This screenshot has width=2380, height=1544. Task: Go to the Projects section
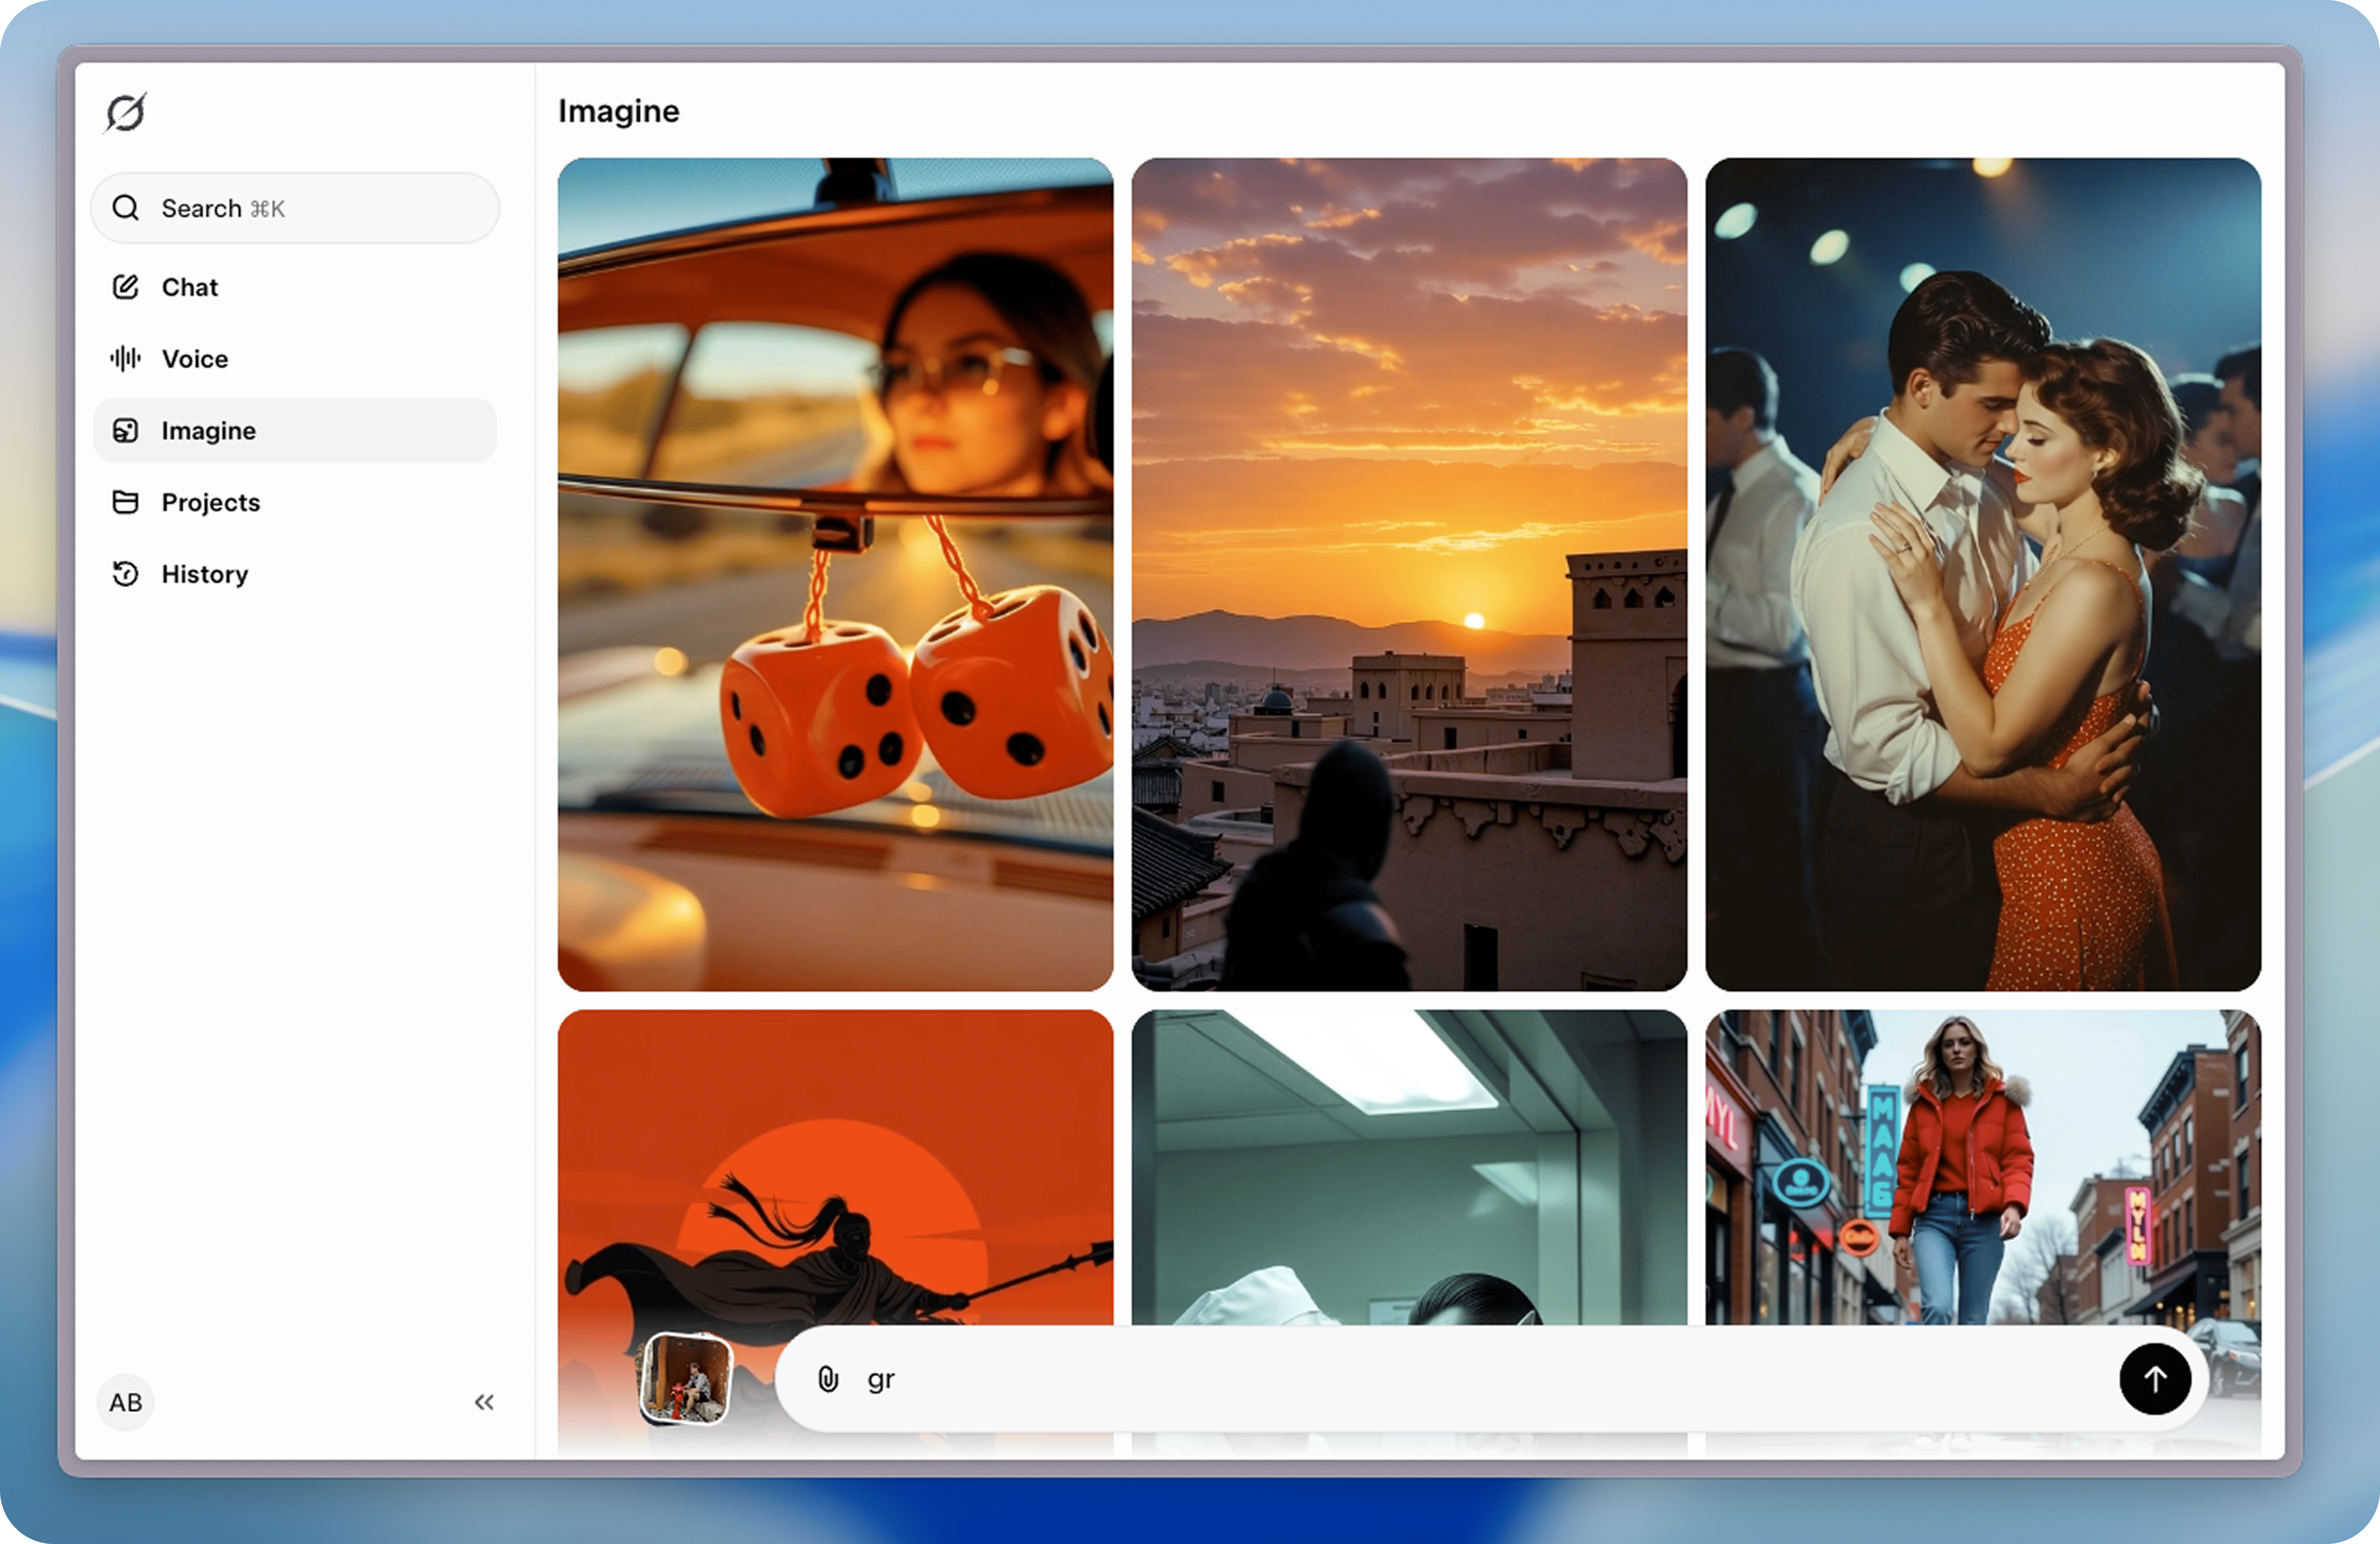coord(211,502)
